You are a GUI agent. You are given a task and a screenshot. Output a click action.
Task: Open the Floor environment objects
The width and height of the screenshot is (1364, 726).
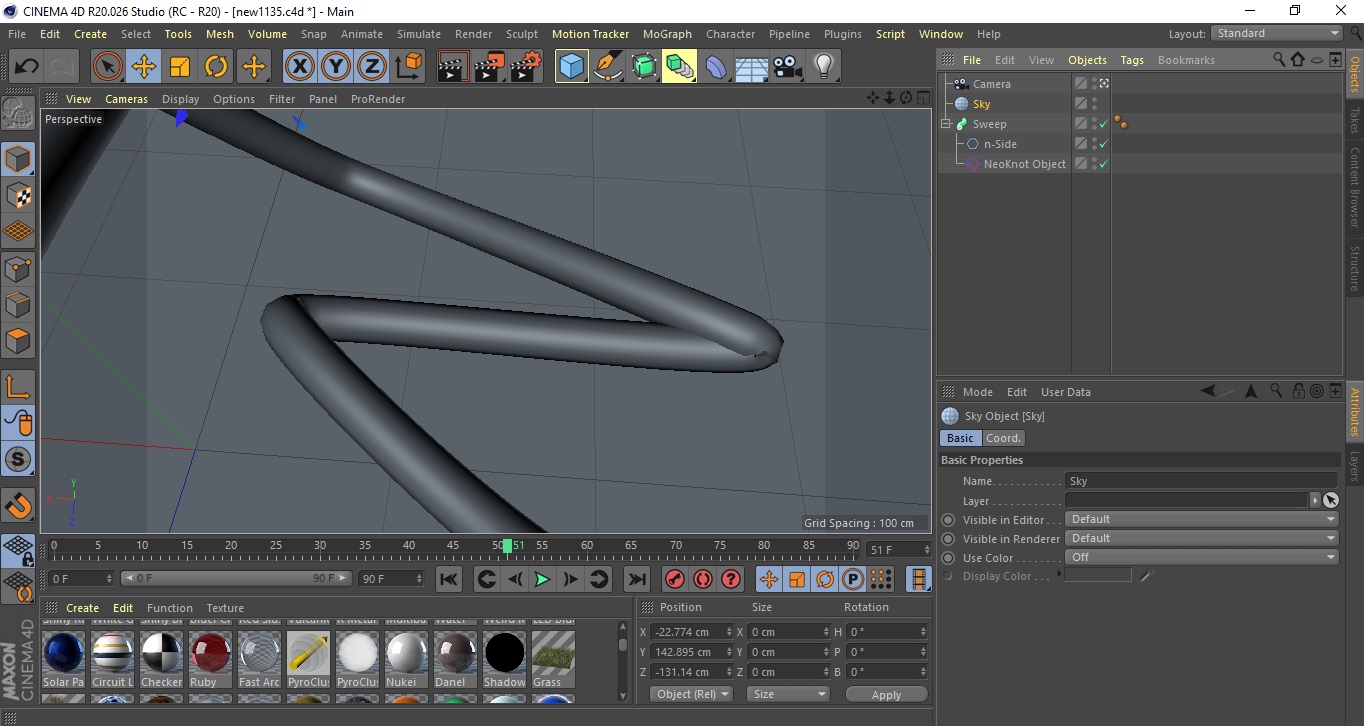click(x=752, y=67)
